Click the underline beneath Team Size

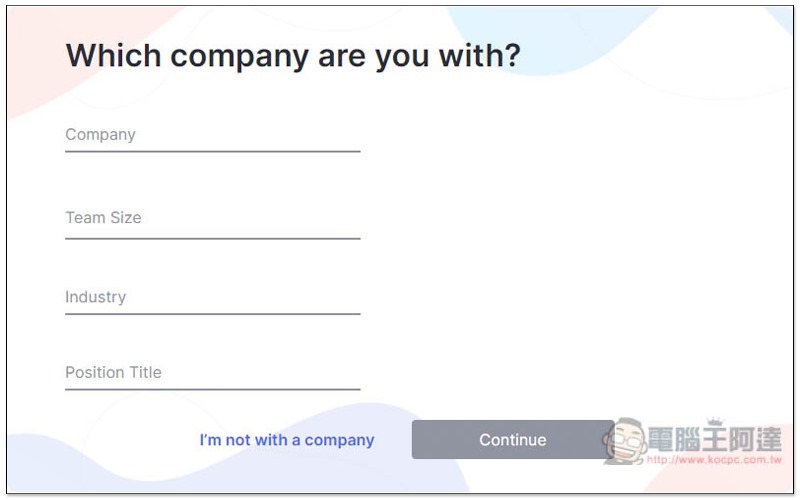[213, 238]
